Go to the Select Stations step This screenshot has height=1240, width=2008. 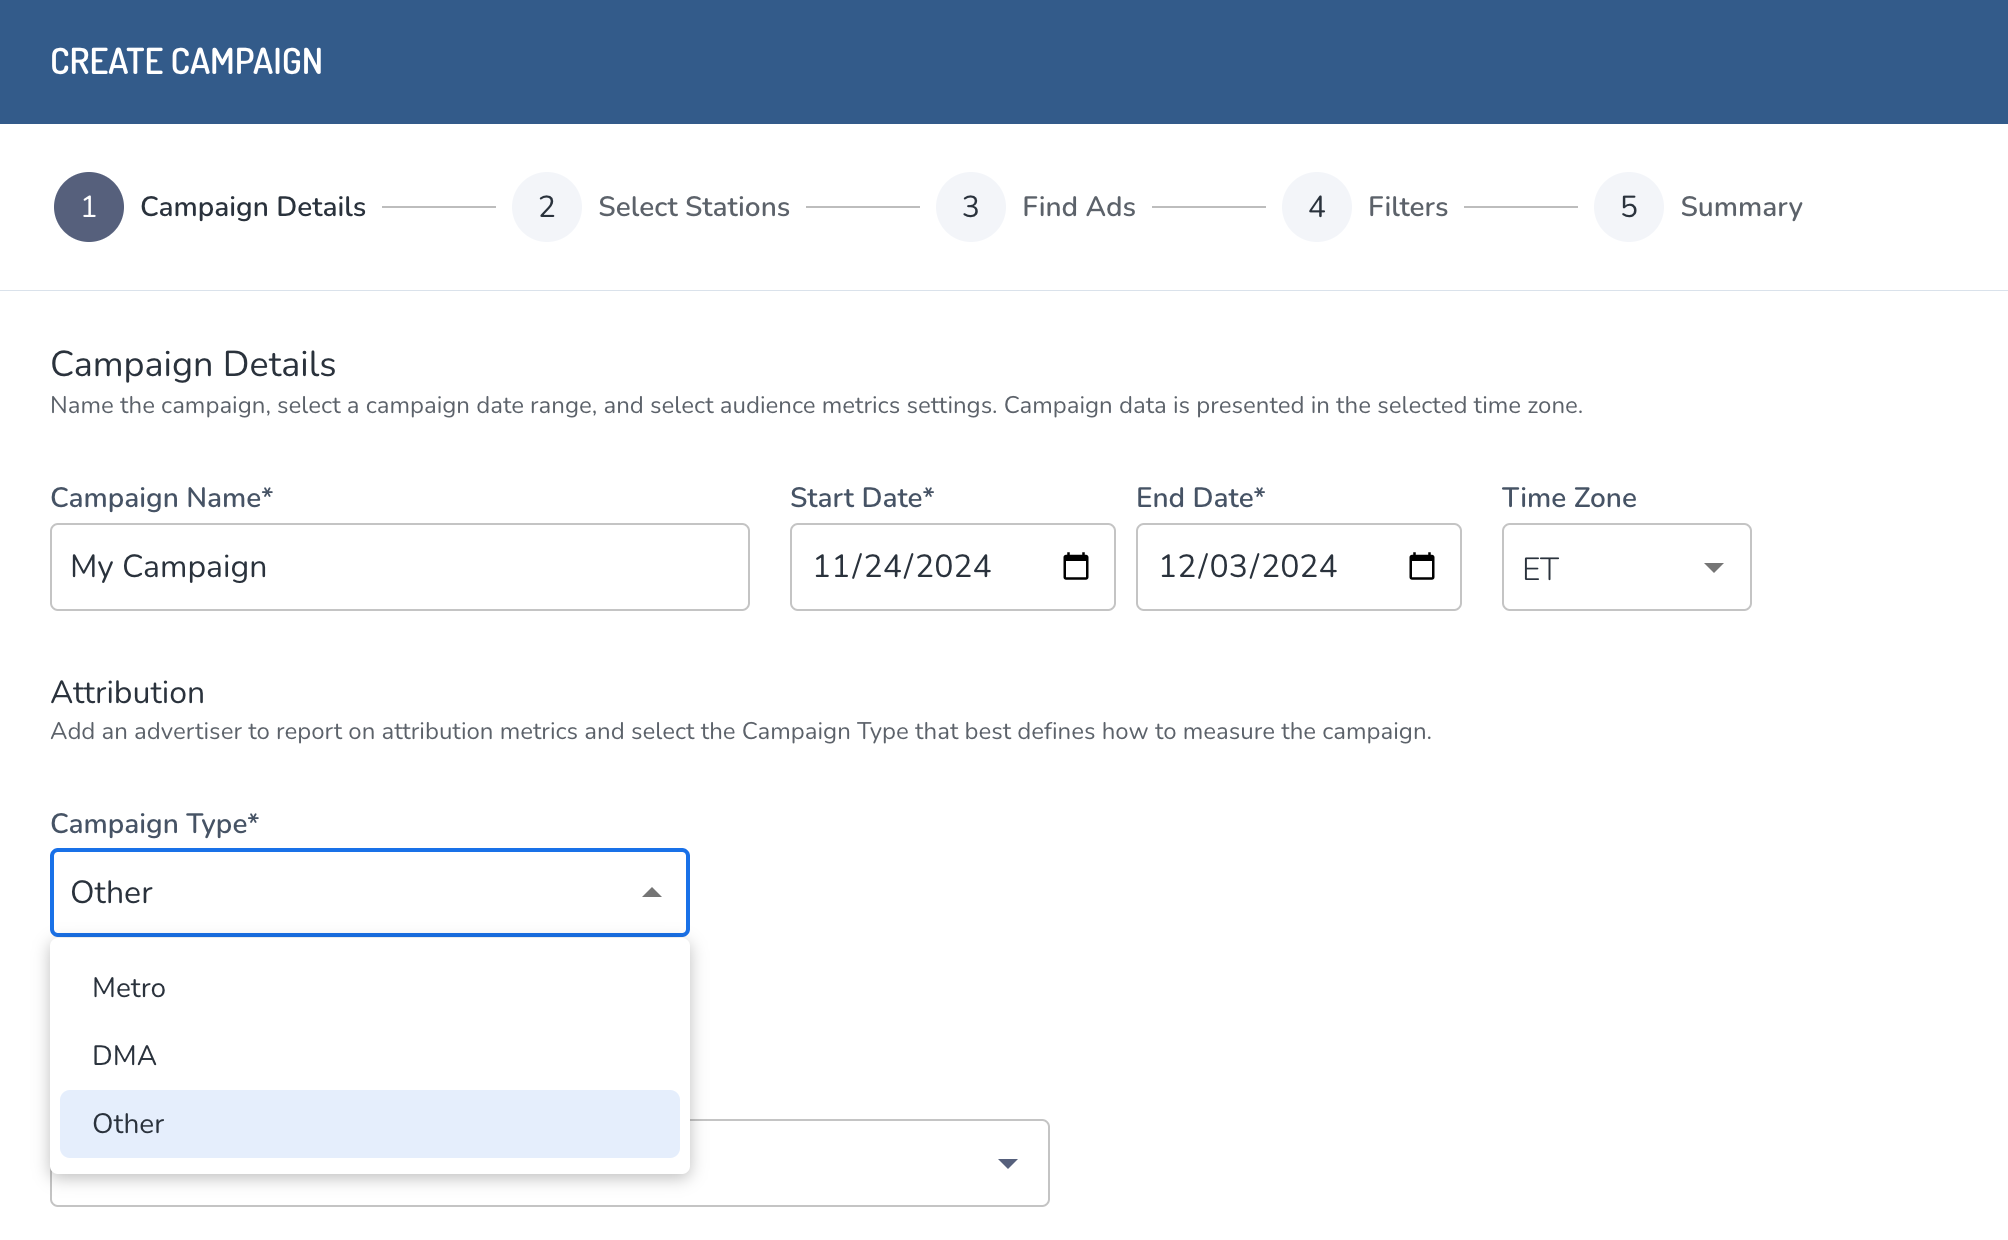click(694, 207)
